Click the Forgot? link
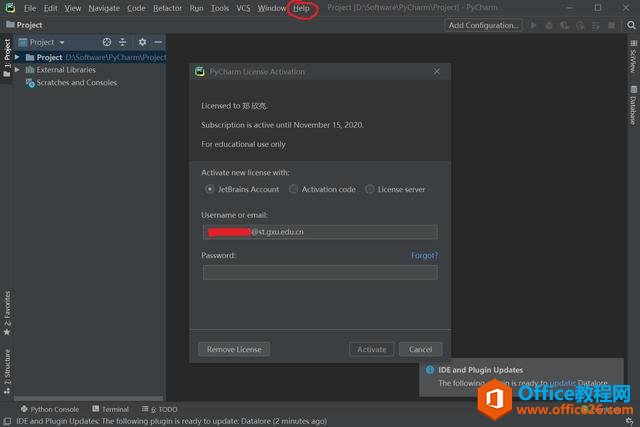The image size is (640, 427). pyautogui.click(x=424, y=256)
